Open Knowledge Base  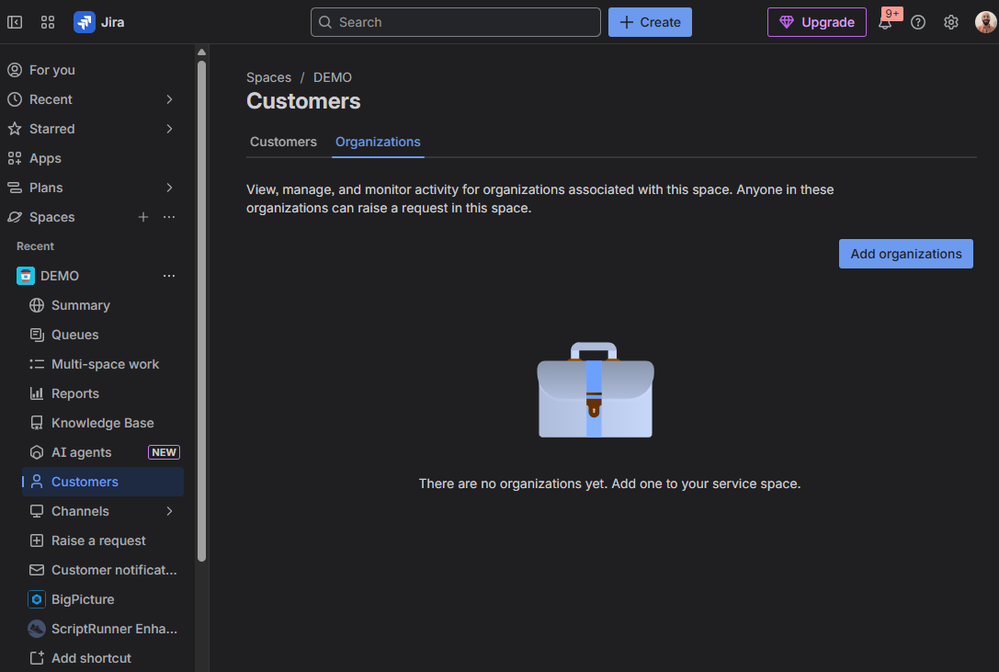pyautogui.click(x=103, y=423)
